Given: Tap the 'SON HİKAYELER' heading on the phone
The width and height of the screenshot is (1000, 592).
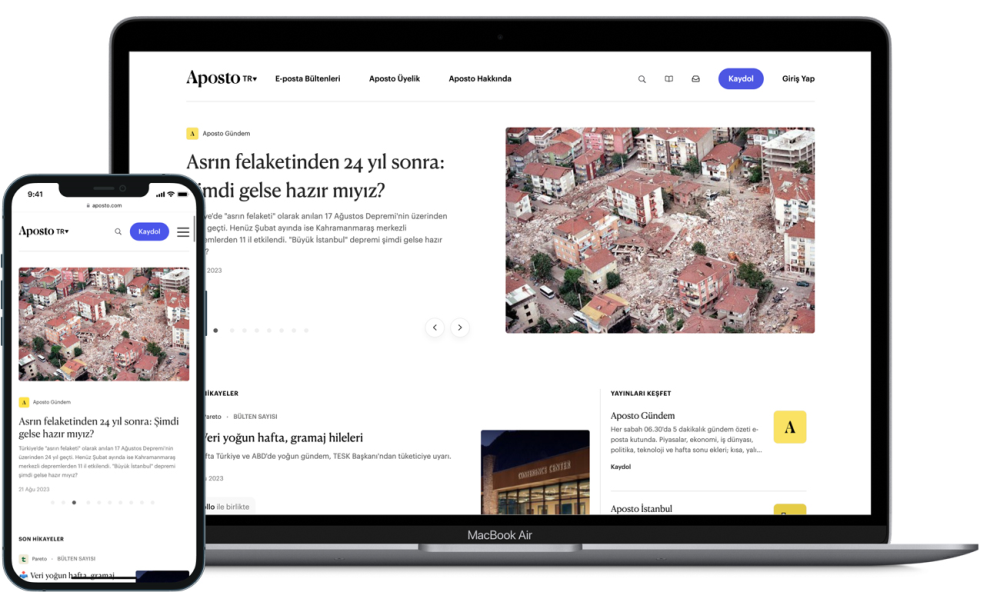Looking at the screenshot, I should pyautogui.click(x=41, y=539).
